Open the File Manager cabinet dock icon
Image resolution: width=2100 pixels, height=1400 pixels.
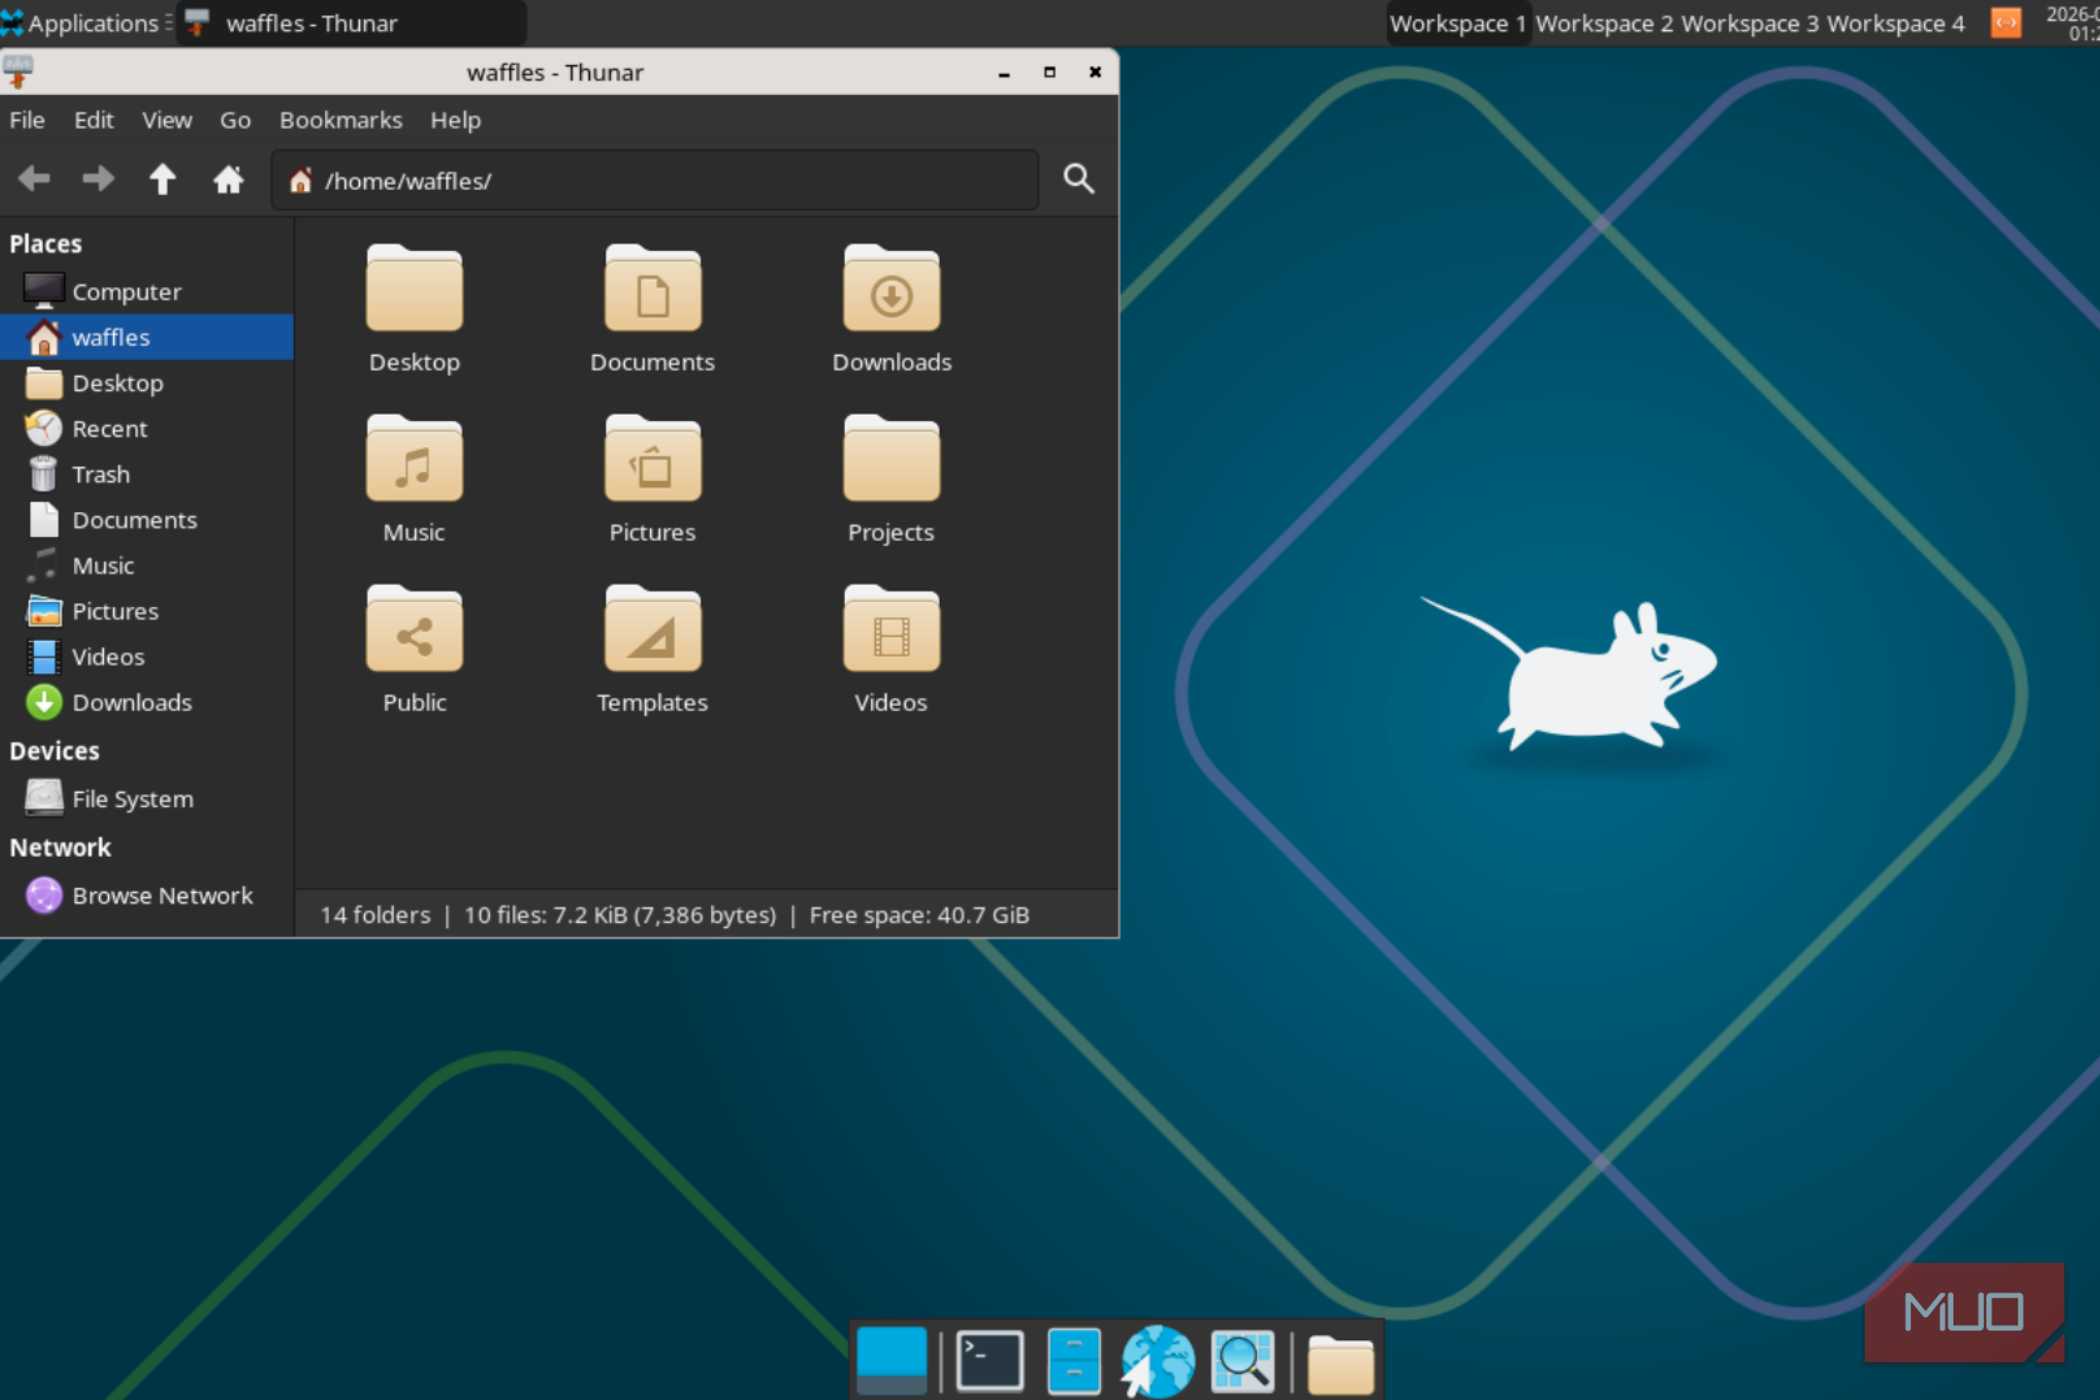[1074, 1360]
